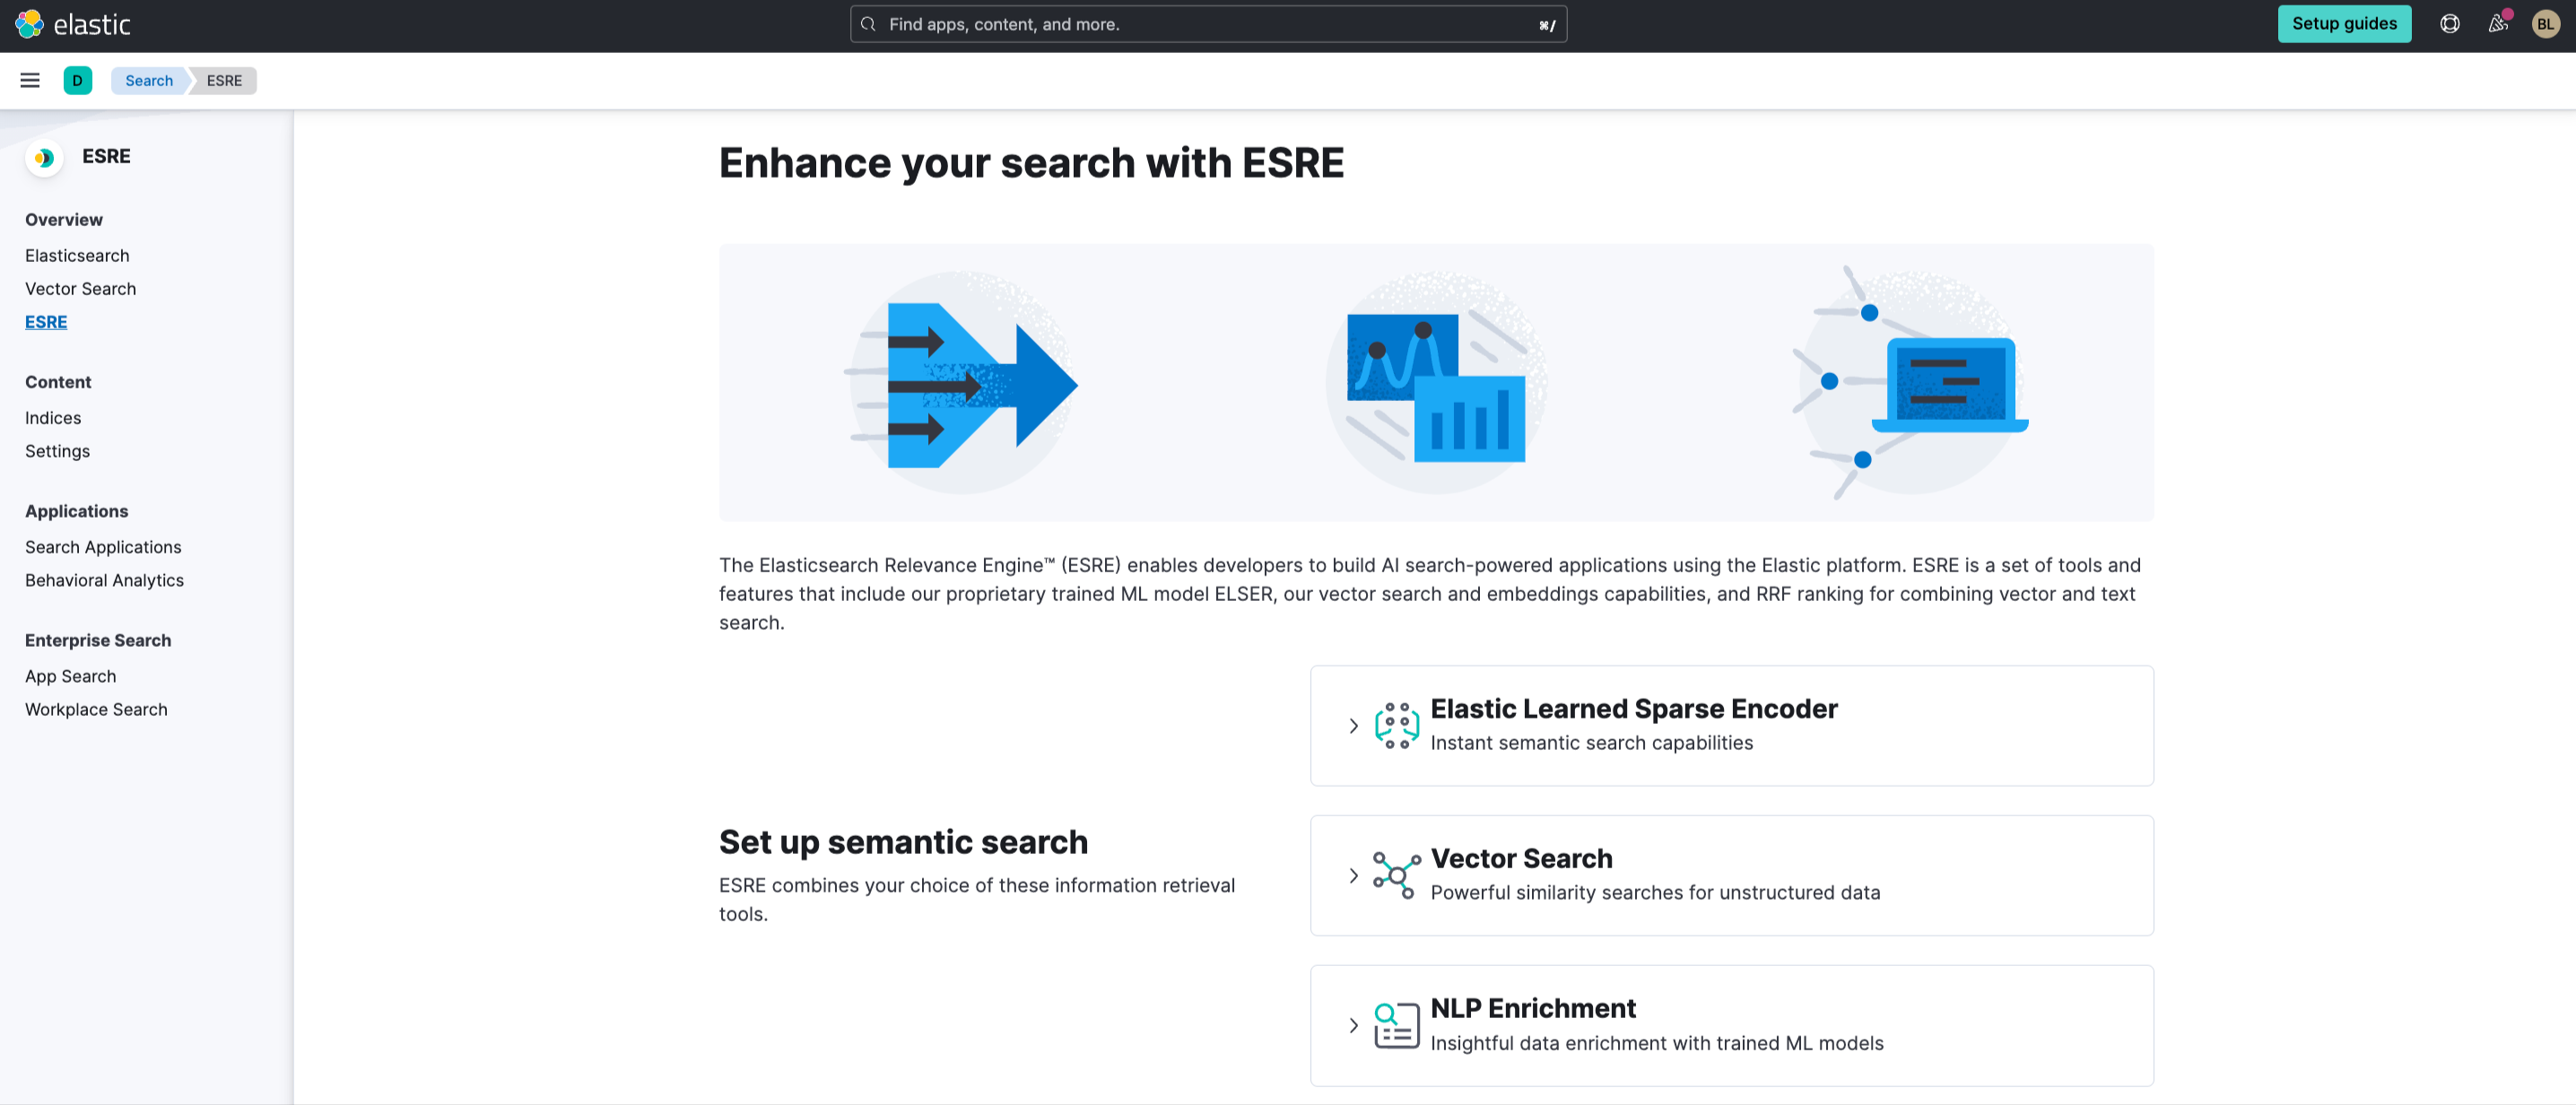Click the Vector Search panel title
Image resolution: width=2576 pixels, height=1105 pixels.
tap(1521, 858)
